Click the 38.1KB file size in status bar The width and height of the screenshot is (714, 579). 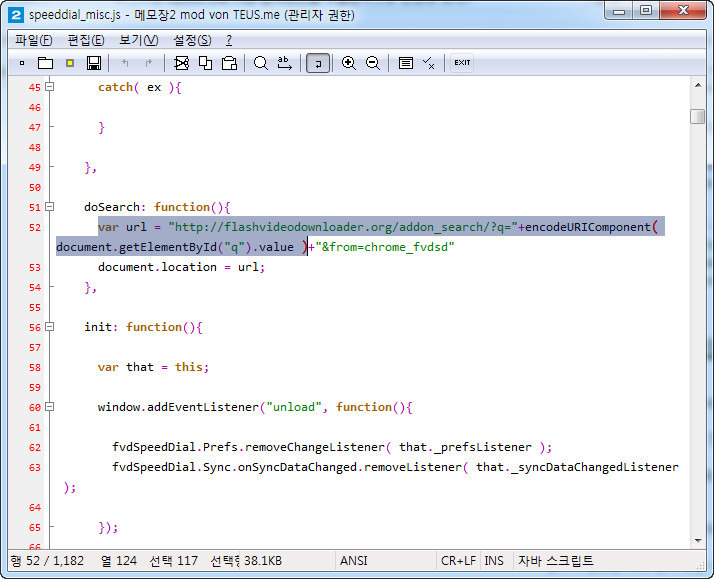tap(263, 560)
